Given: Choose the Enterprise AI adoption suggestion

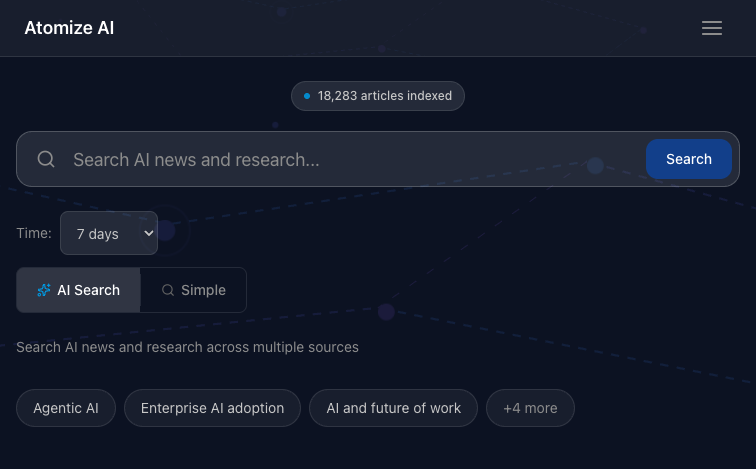Looking at the screenshot, I should point(212,408).
